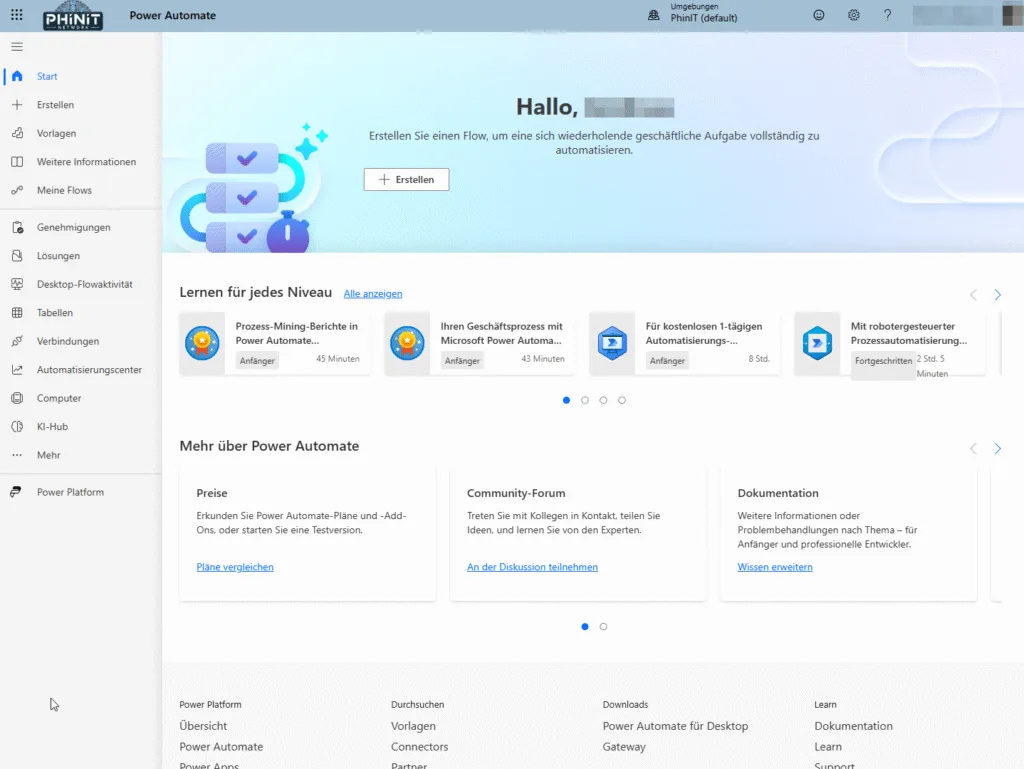
Task: Click the feedback smiley icon
Action: tap(819, 16)
